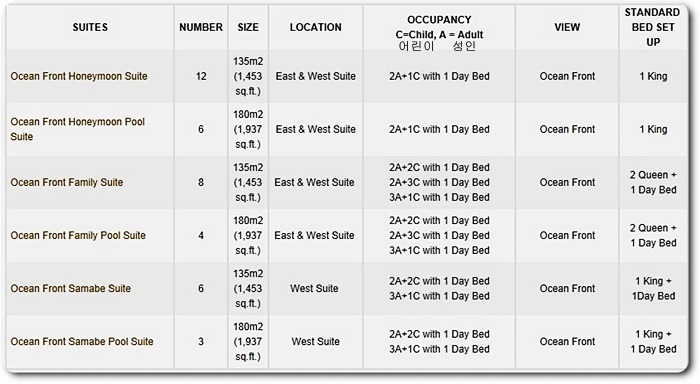Select the Ocean Front Family Suite link
Image resolution: width=700 pixels, height=384 pixels.
67,182
